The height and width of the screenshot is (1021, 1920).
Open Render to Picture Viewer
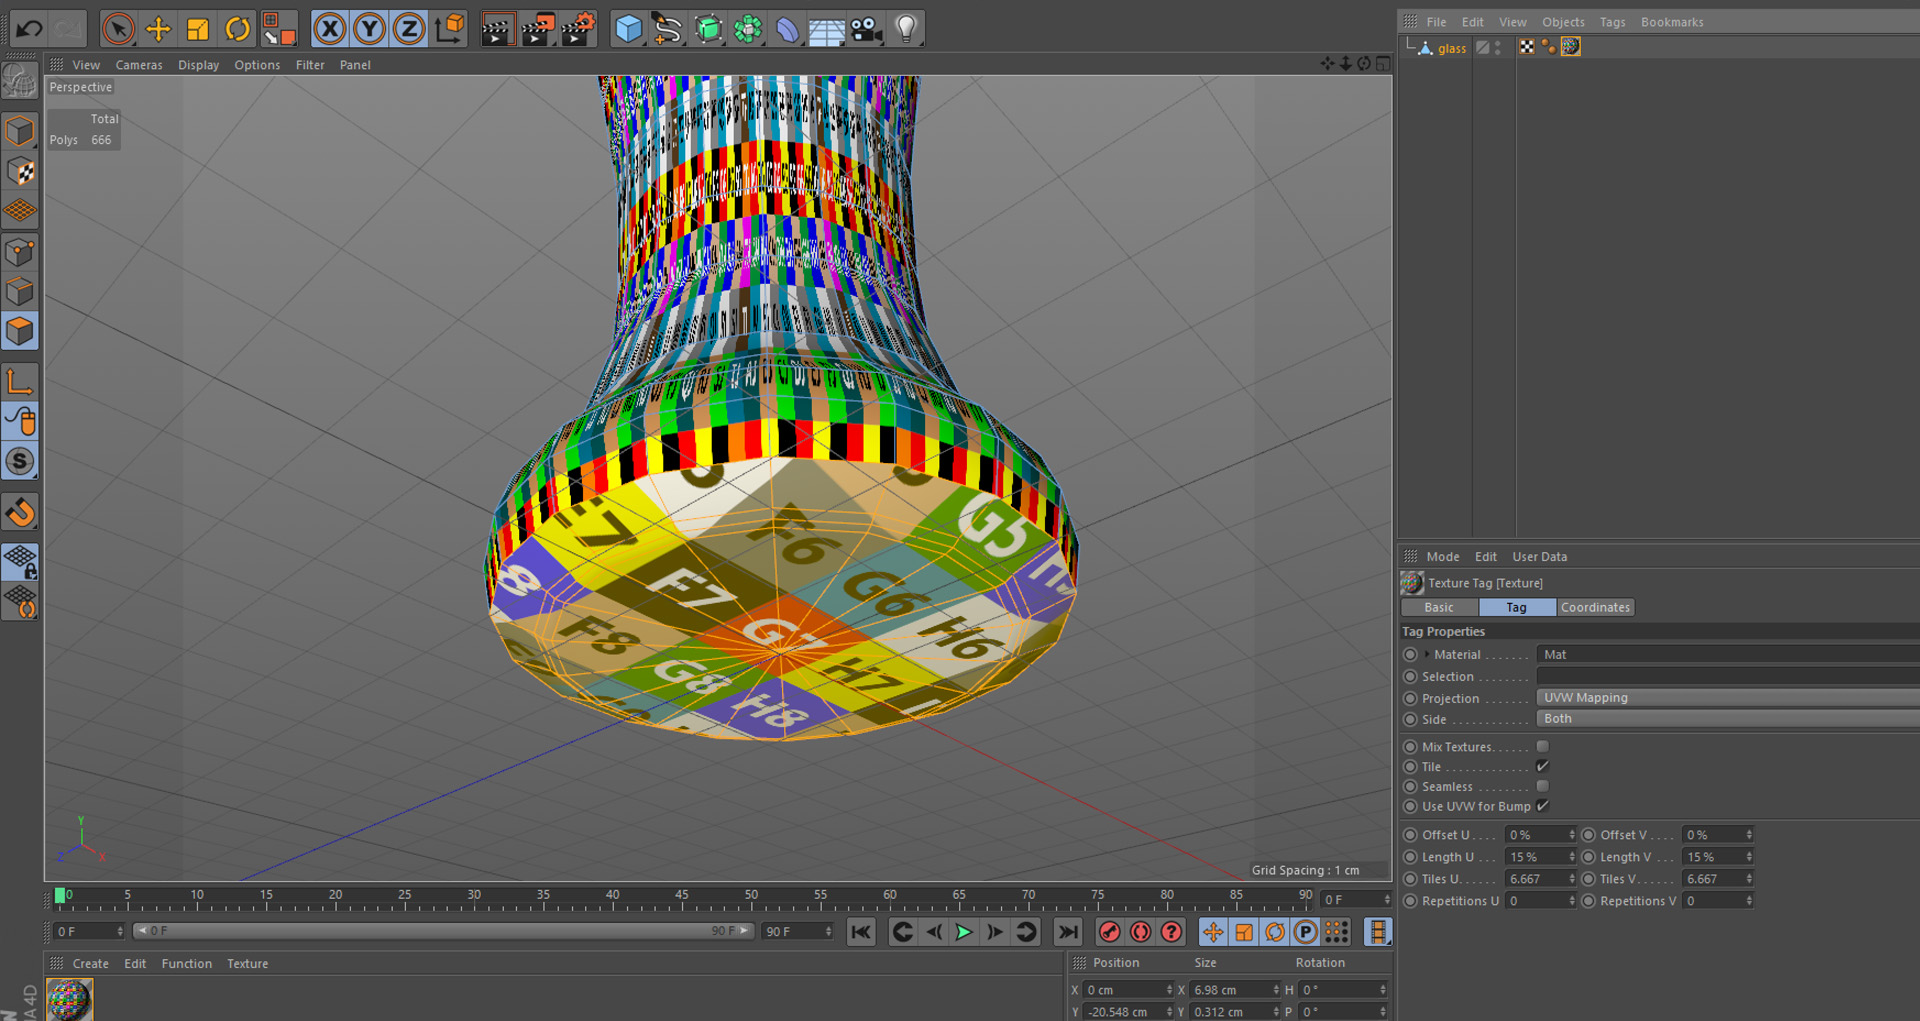(538, 29)
